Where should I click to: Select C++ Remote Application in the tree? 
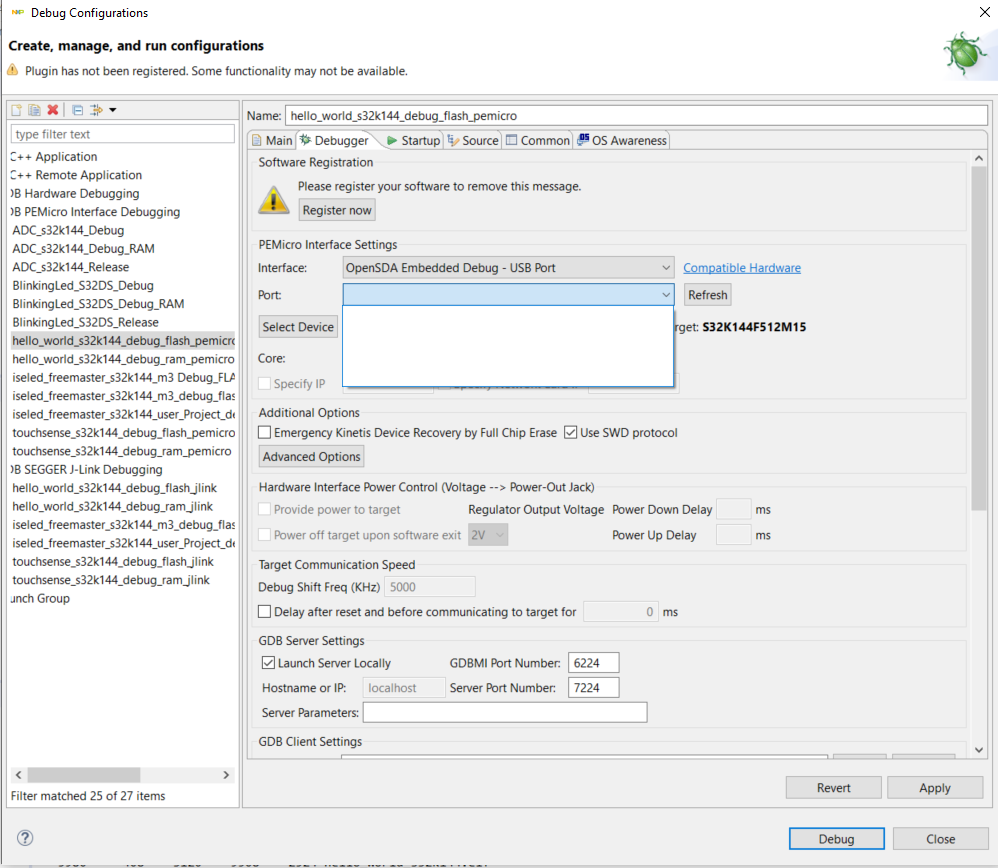(77, 175)
